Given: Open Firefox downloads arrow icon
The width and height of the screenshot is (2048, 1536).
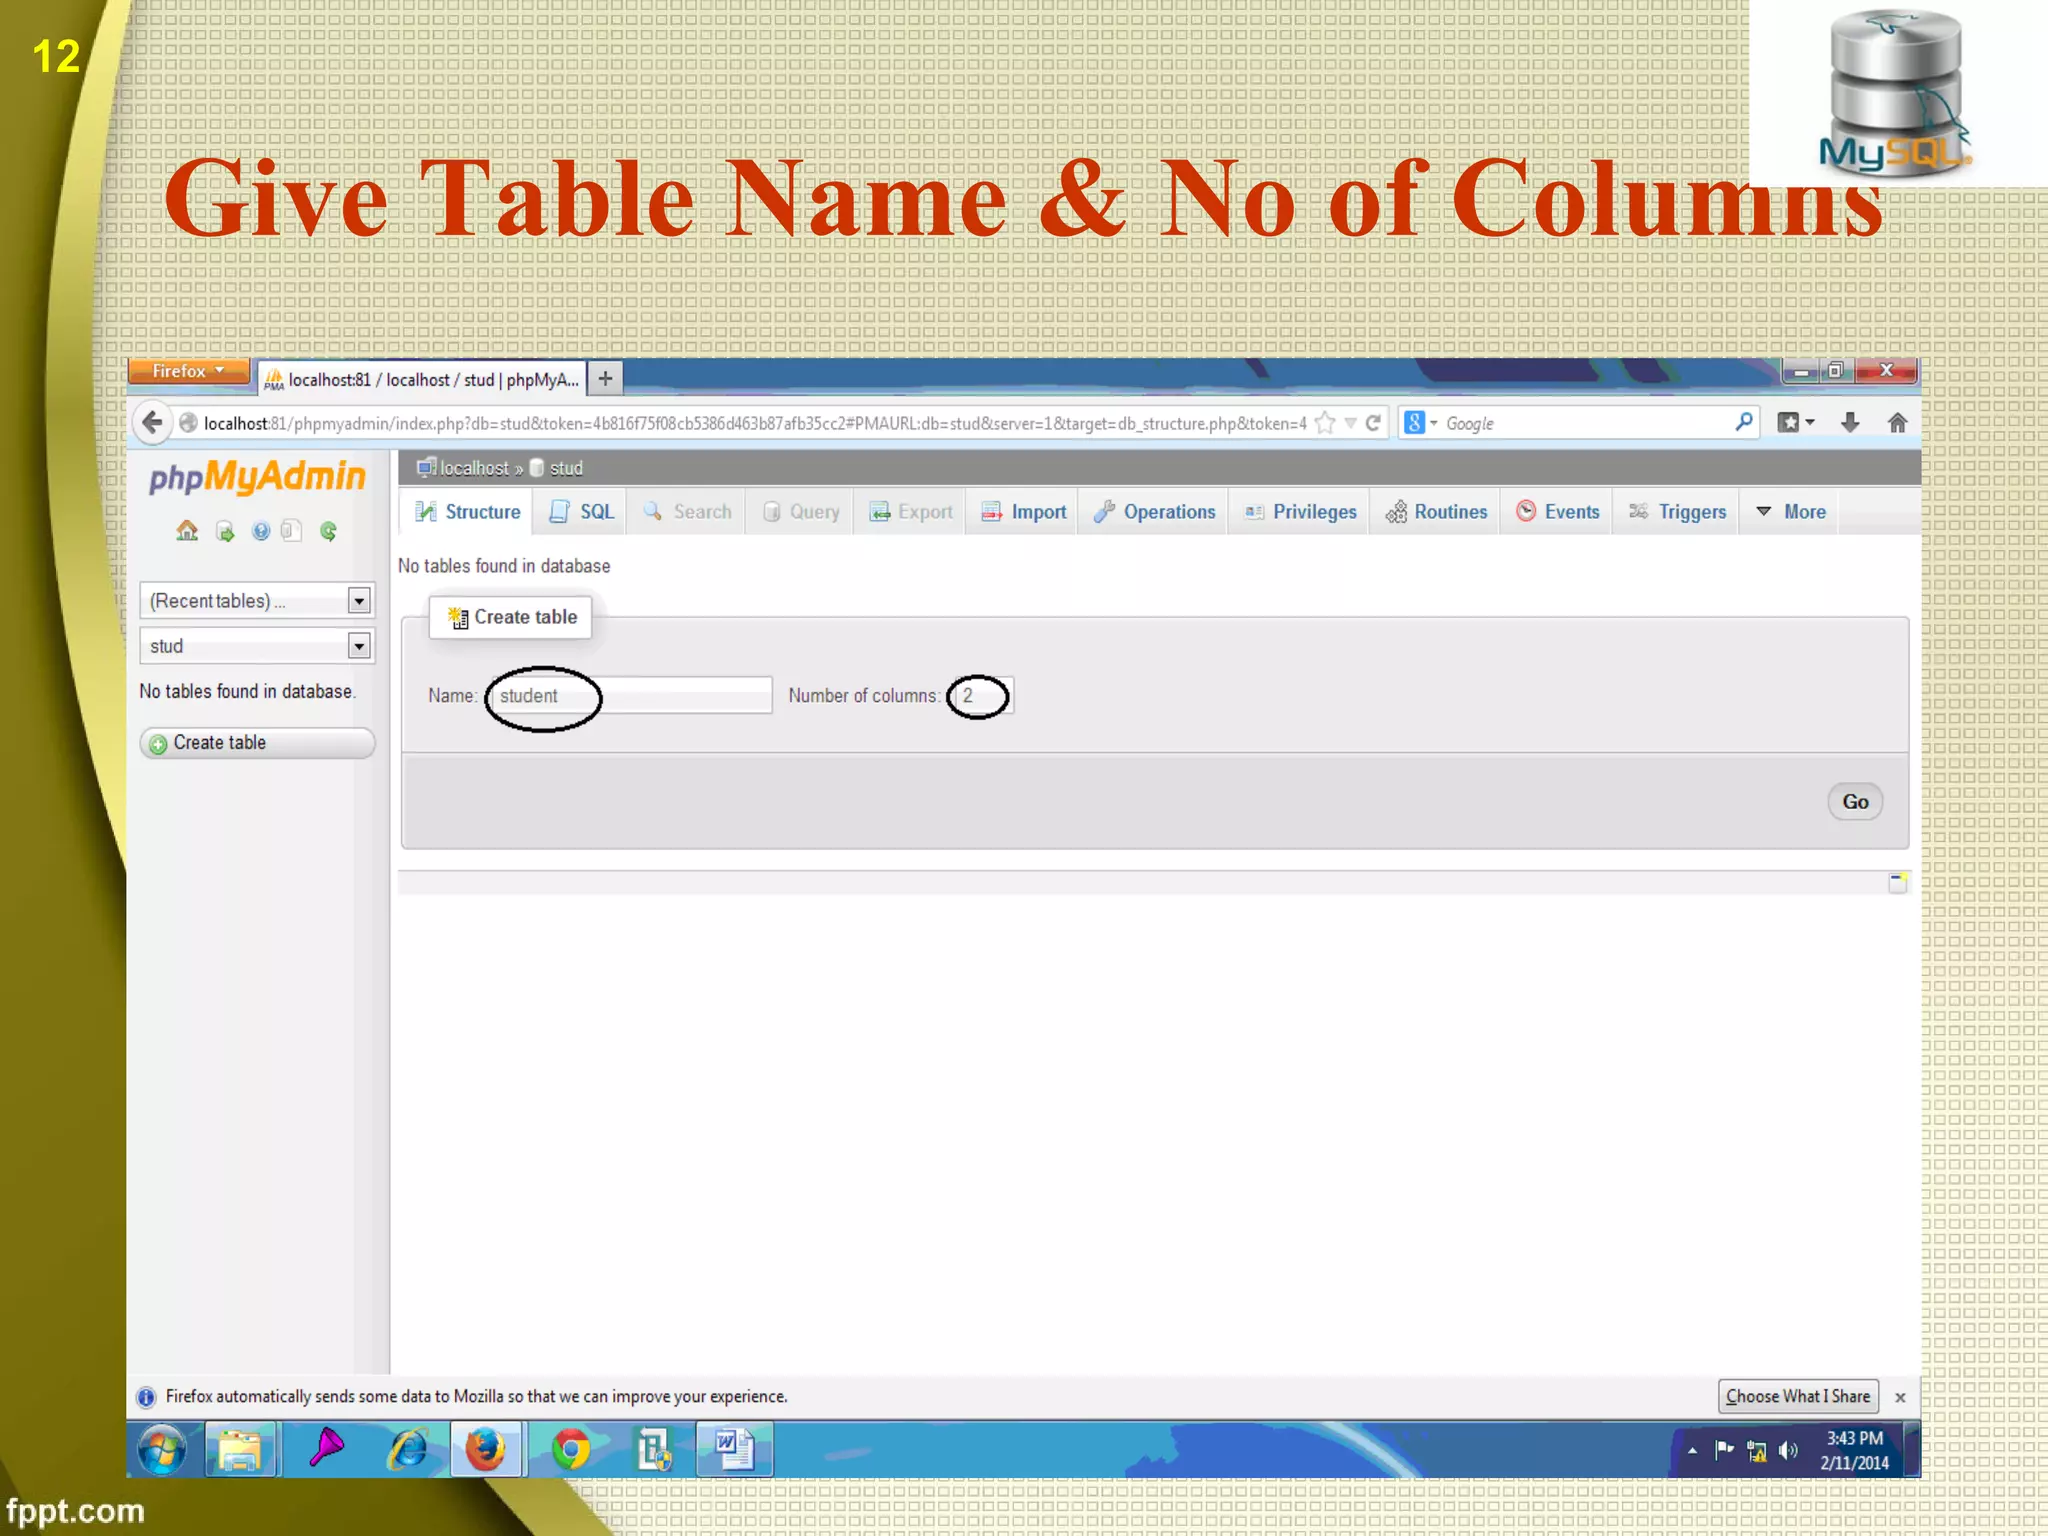Looking at the screenshot, I should (x=1850, y=423).
